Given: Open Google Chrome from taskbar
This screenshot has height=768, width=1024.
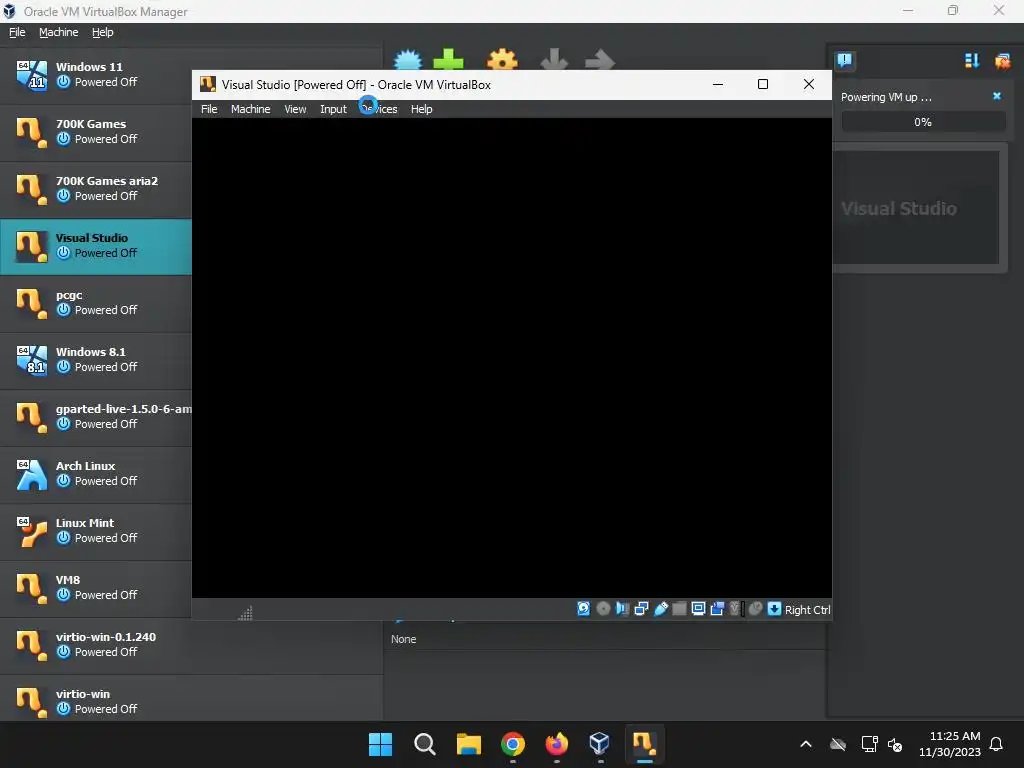Looking at the screenshot, I should pyautogui.click(x=513, y=744).
